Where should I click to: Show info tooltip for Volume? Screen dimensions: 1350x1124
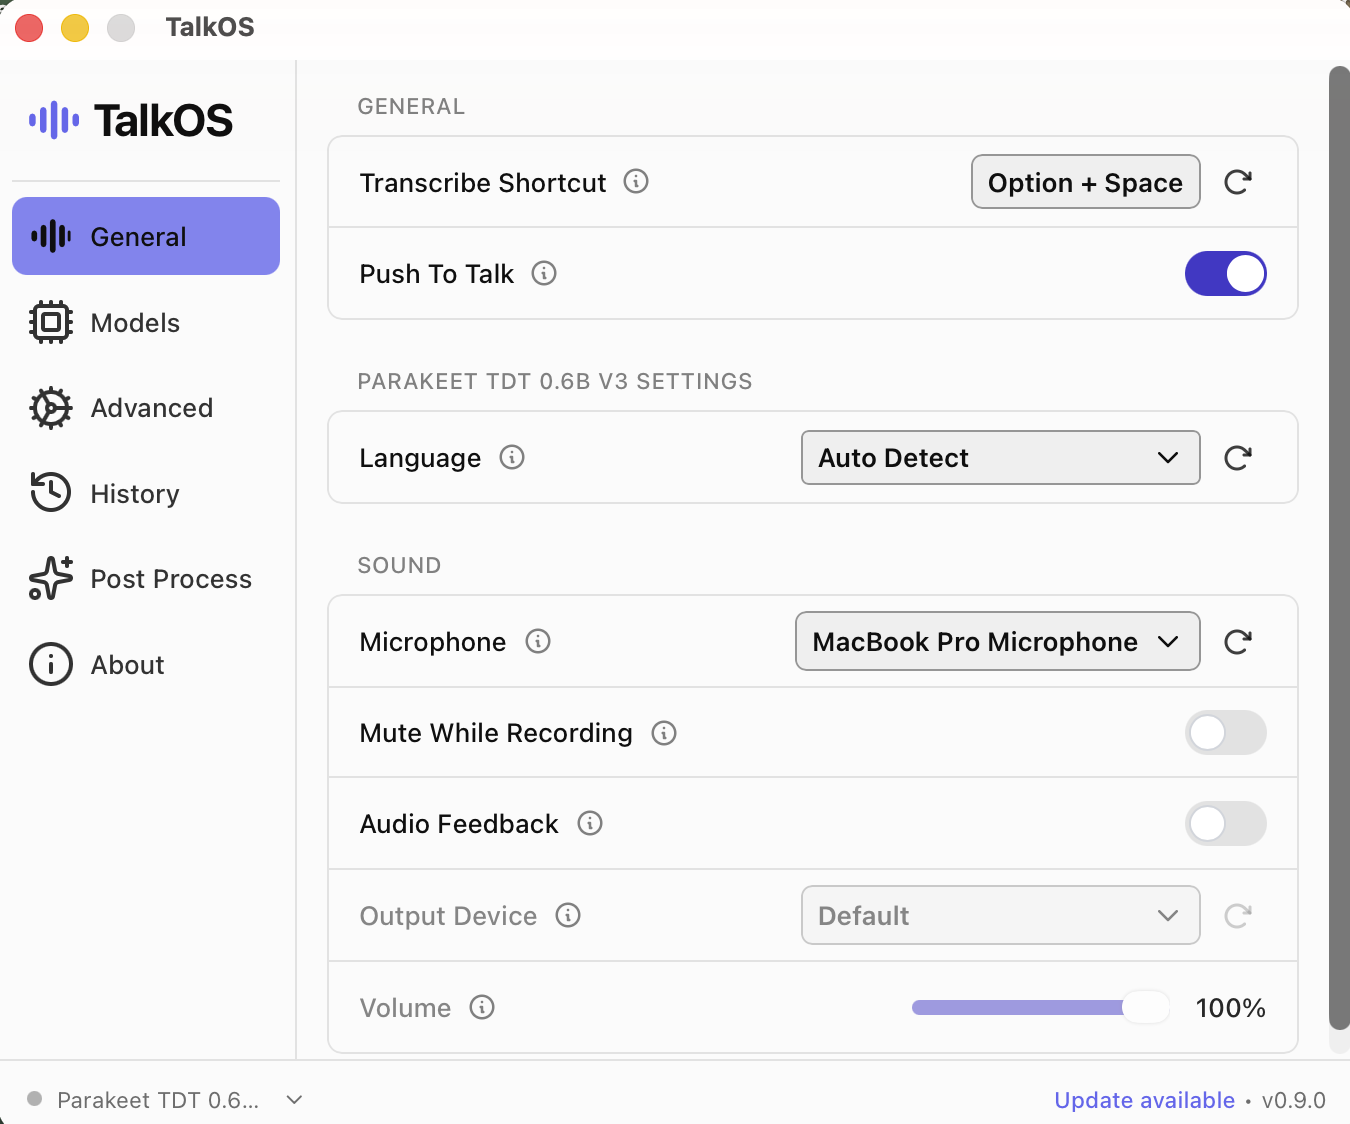coord(482,1007)
